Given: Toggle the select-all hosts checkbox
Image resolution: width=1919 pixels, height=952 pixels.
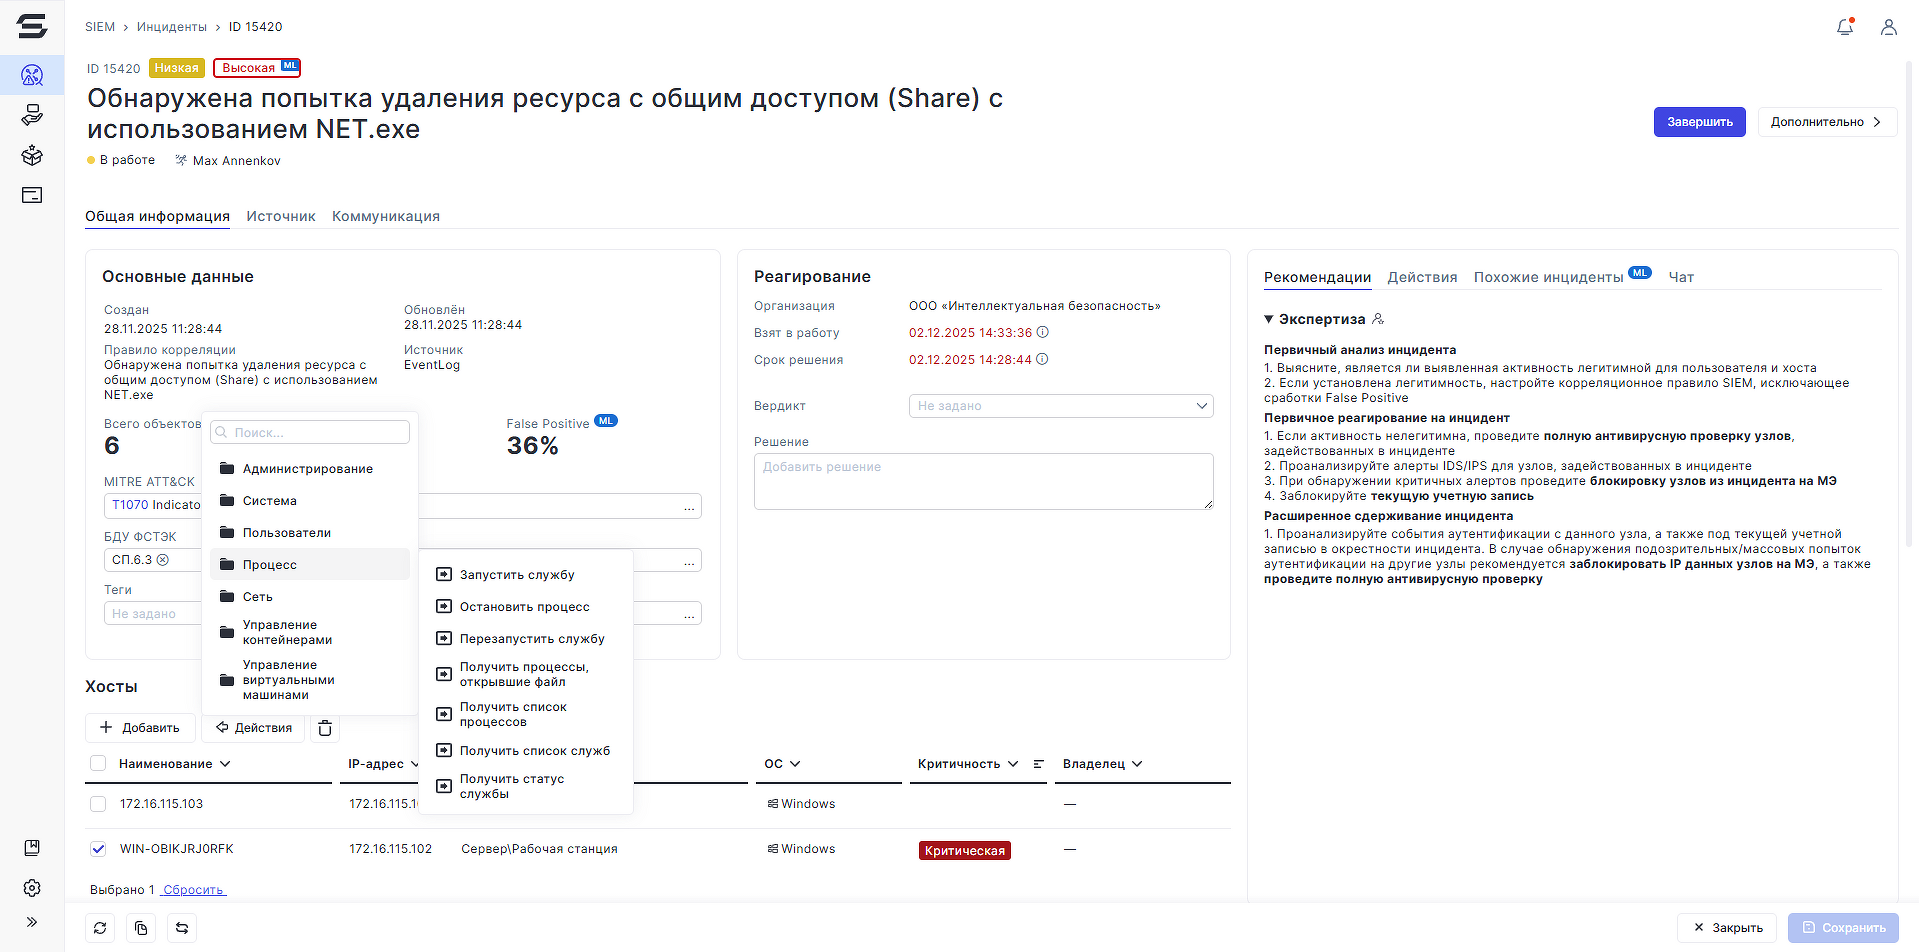Looking at the screenshot, I should tap(98, 764).
